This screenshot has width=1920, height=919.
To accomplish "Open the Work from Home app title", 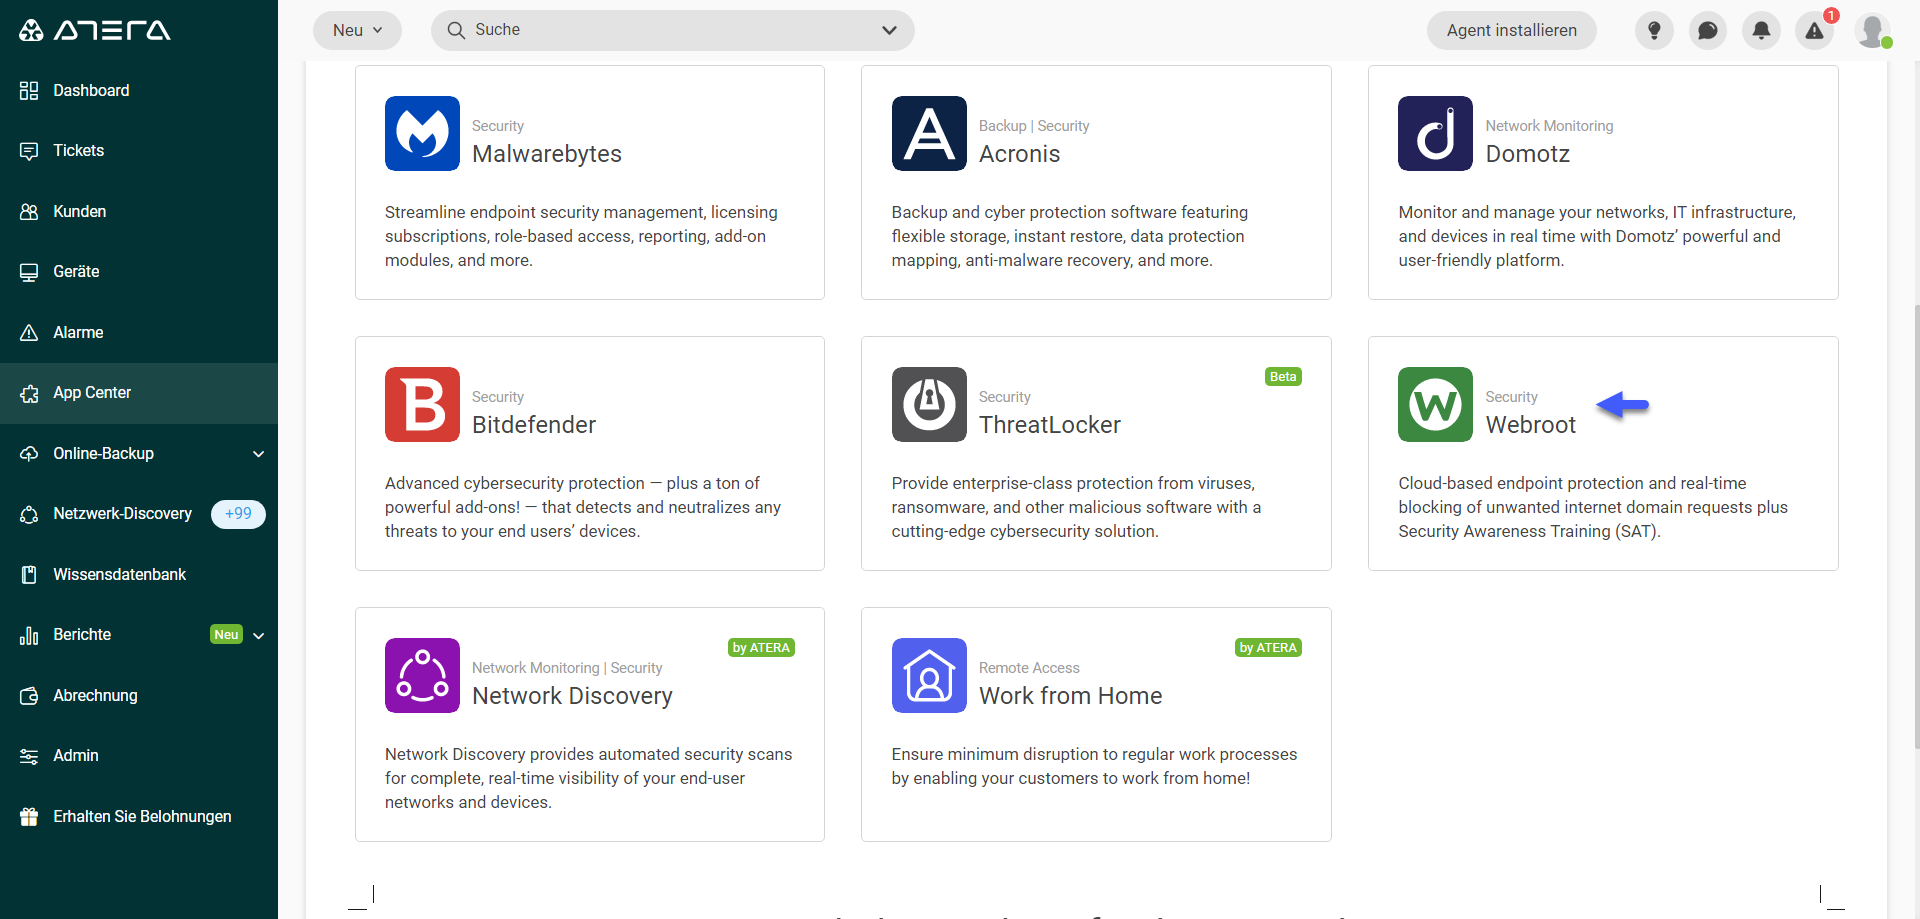I will [x=1070, y=696].
